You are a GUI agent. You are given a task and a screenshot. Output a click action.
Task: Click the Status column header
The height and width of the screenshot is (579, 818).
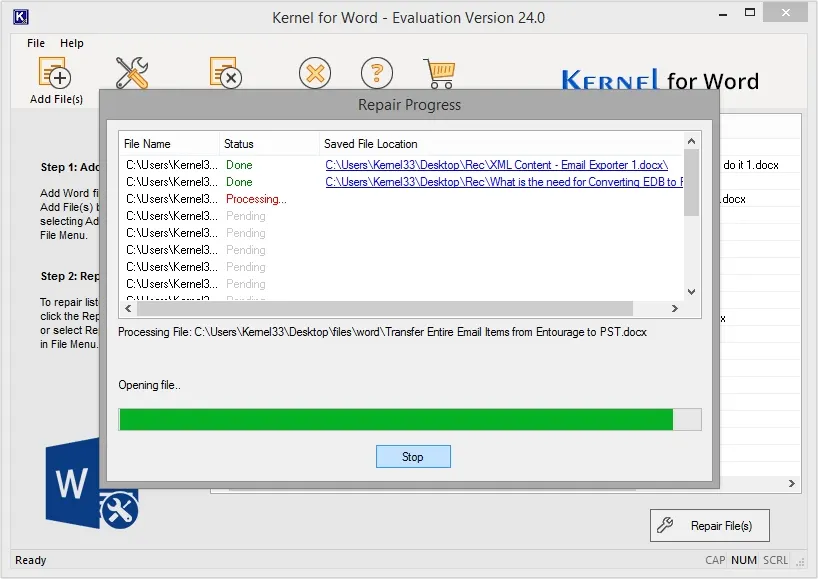(x=269, y=143)
